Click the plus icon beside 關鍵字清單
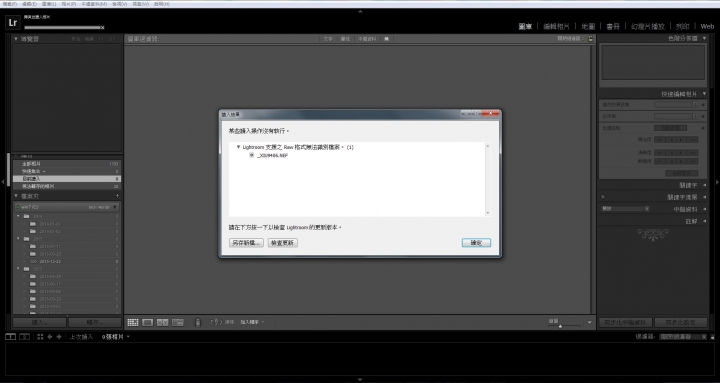Image resolution: width=720 pixels, height=383 pixels. [x=603, y=197]
